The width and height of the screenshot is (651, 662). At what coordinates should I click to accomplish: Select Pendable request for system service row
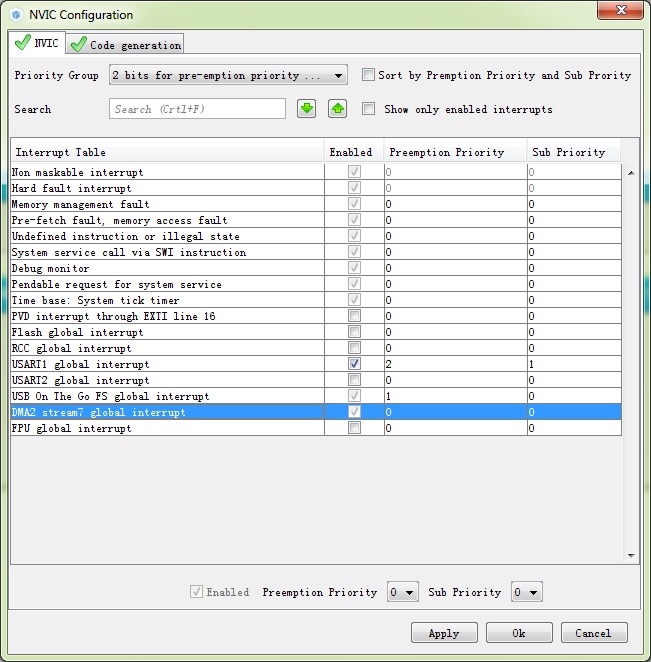point(316,284)
